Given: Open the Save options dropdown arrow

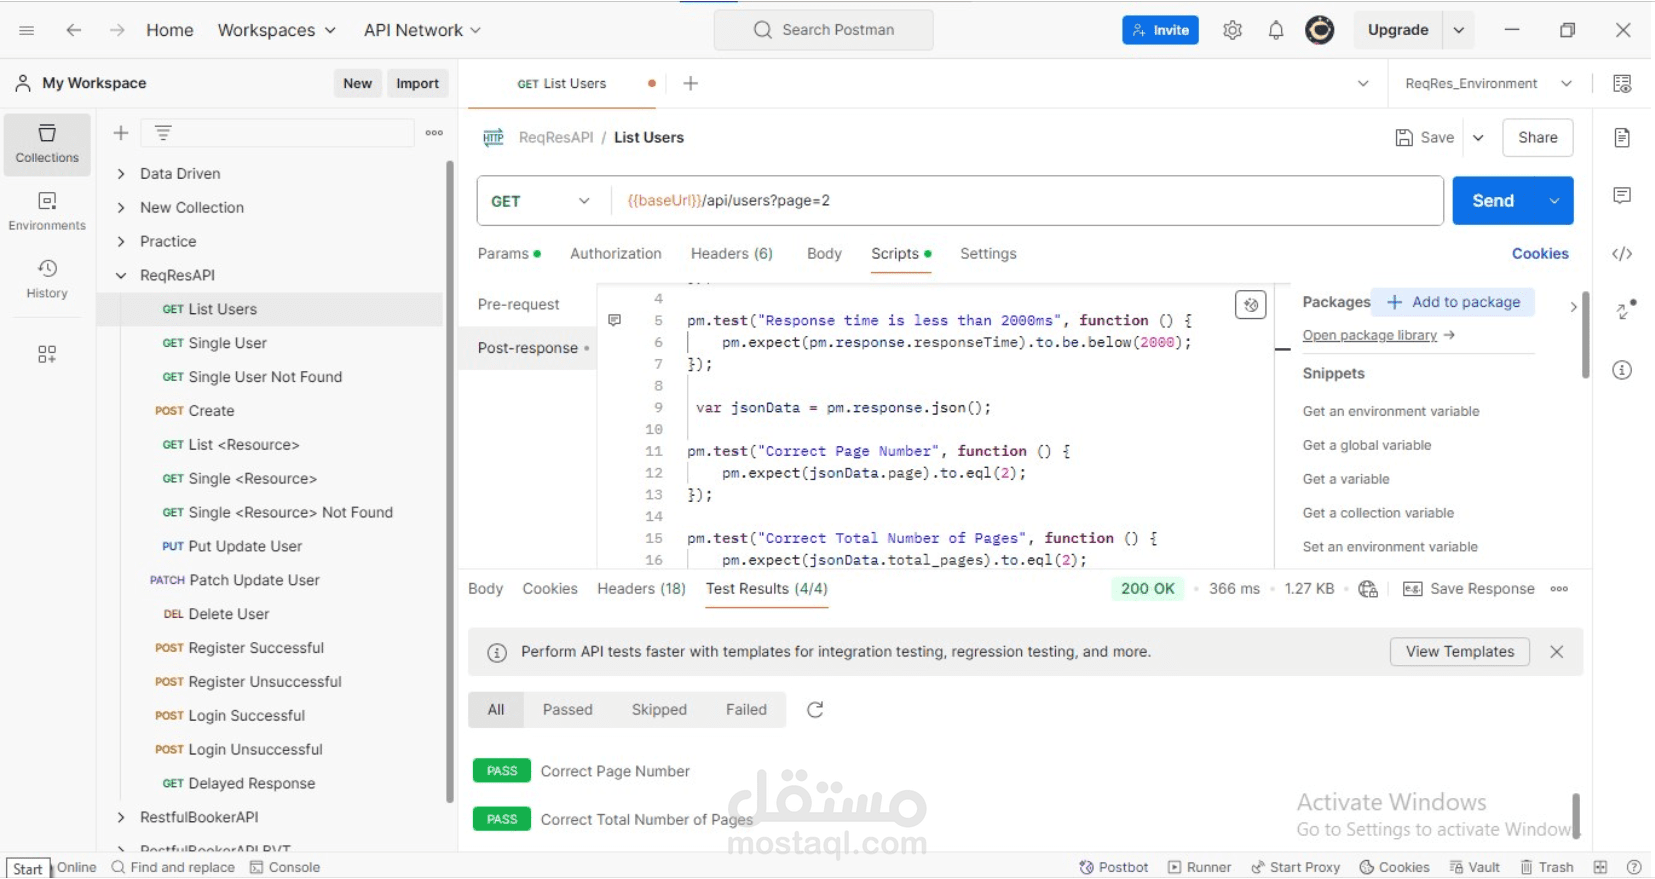Looking at the screenshot, I should click(x=1478, y=138).
